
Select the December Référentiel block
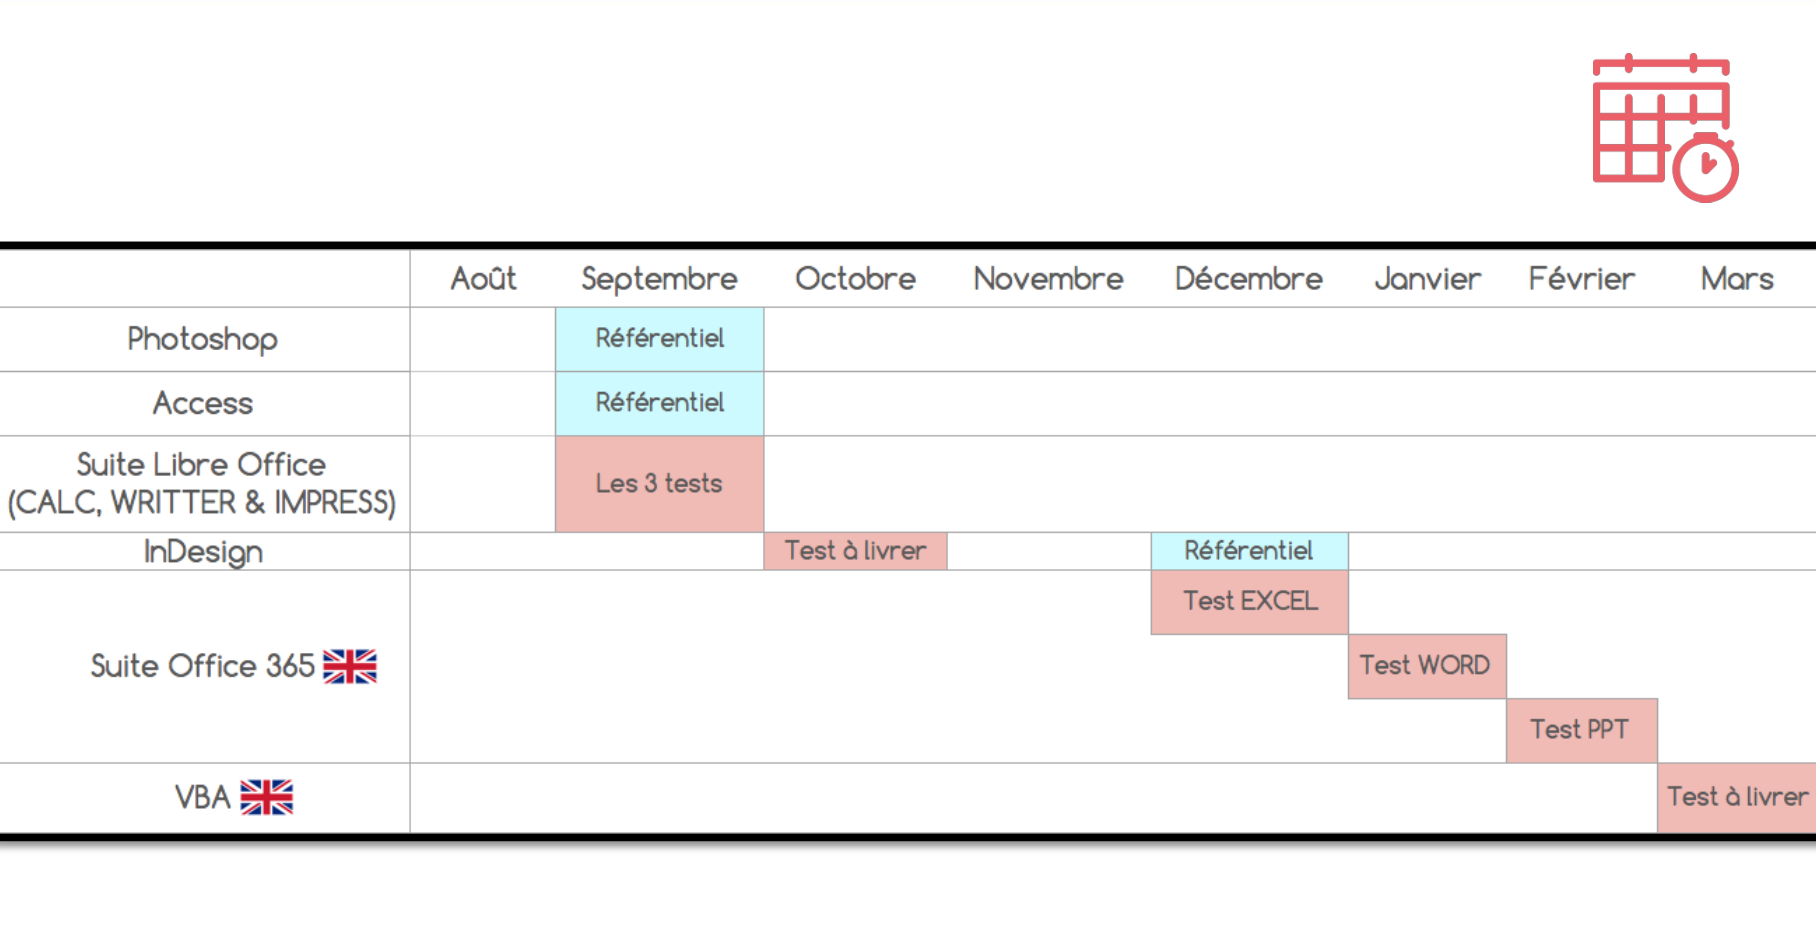click(1249, 551)
